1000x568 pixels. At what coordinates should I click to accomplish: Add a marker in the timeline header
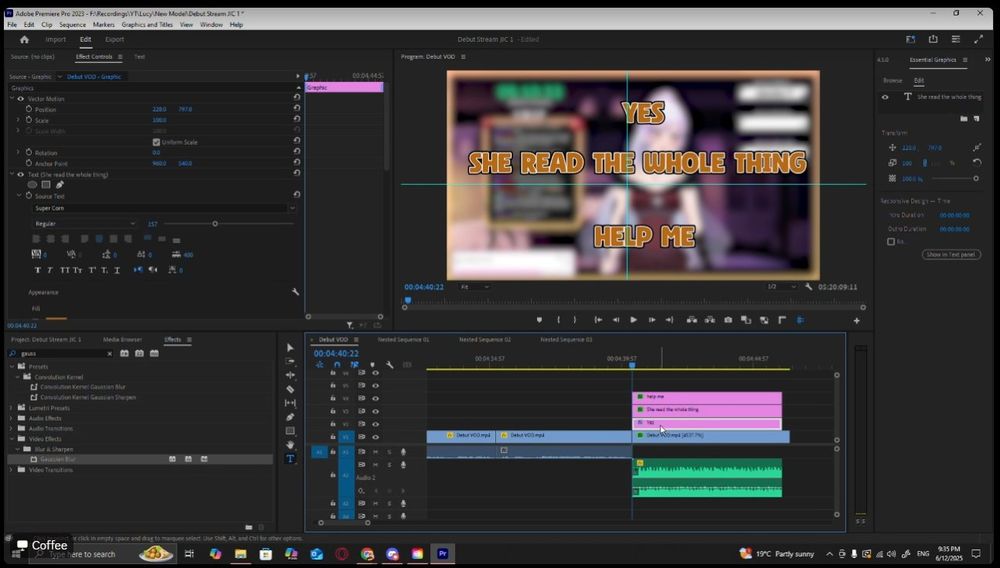[372, 365]
